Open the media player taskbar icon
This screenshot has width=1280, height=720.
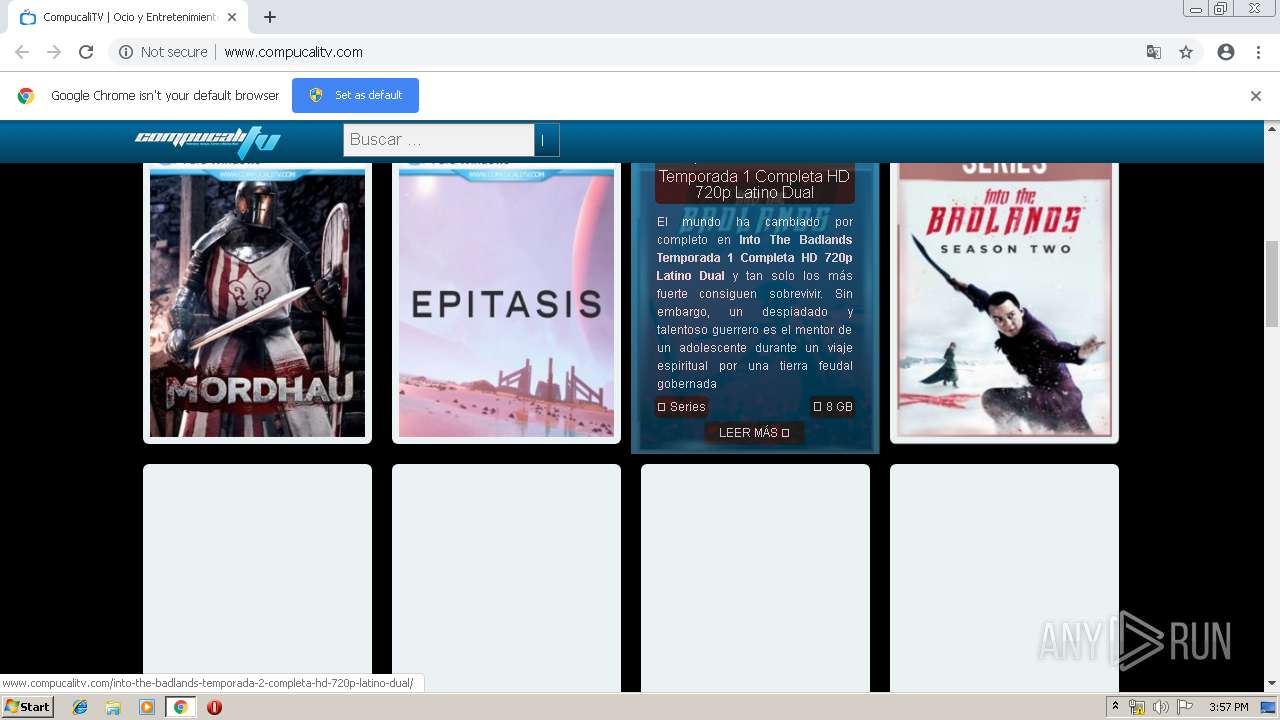pyautogui.click(x=147, y=707)
